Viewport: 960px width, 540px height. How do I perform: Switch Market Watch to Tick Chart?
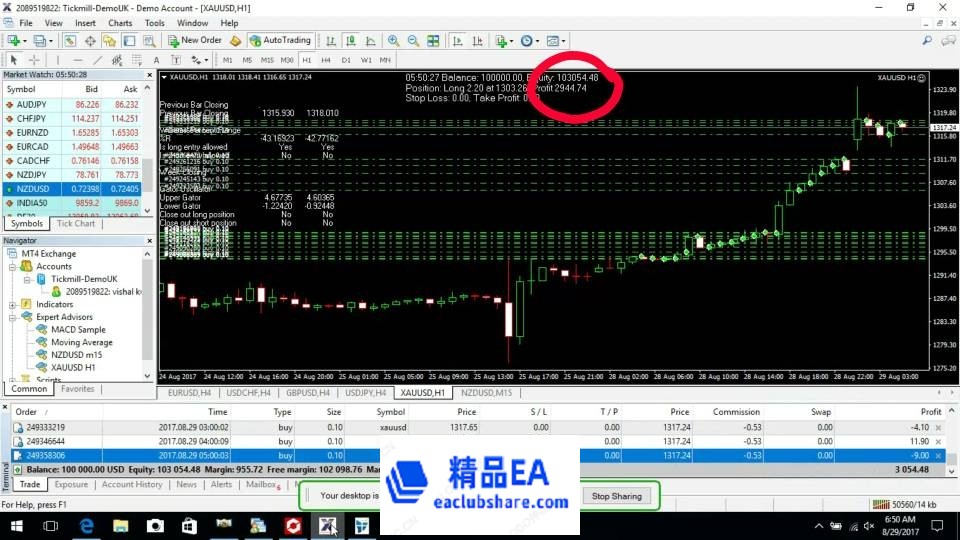[x=76, y=223]
